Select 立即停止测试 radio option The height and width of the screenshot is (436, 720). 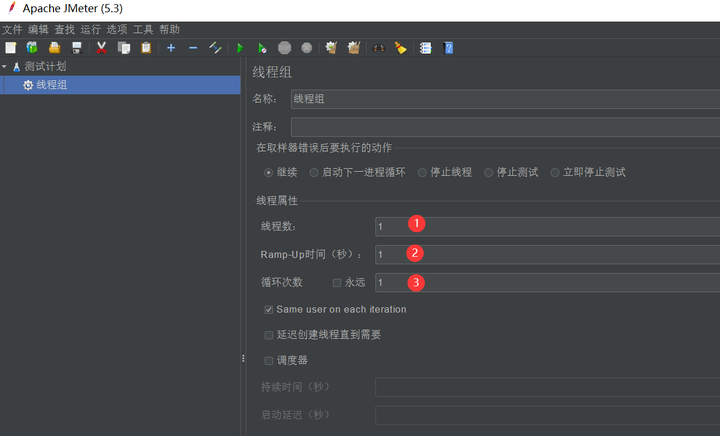tap(555, 173)
